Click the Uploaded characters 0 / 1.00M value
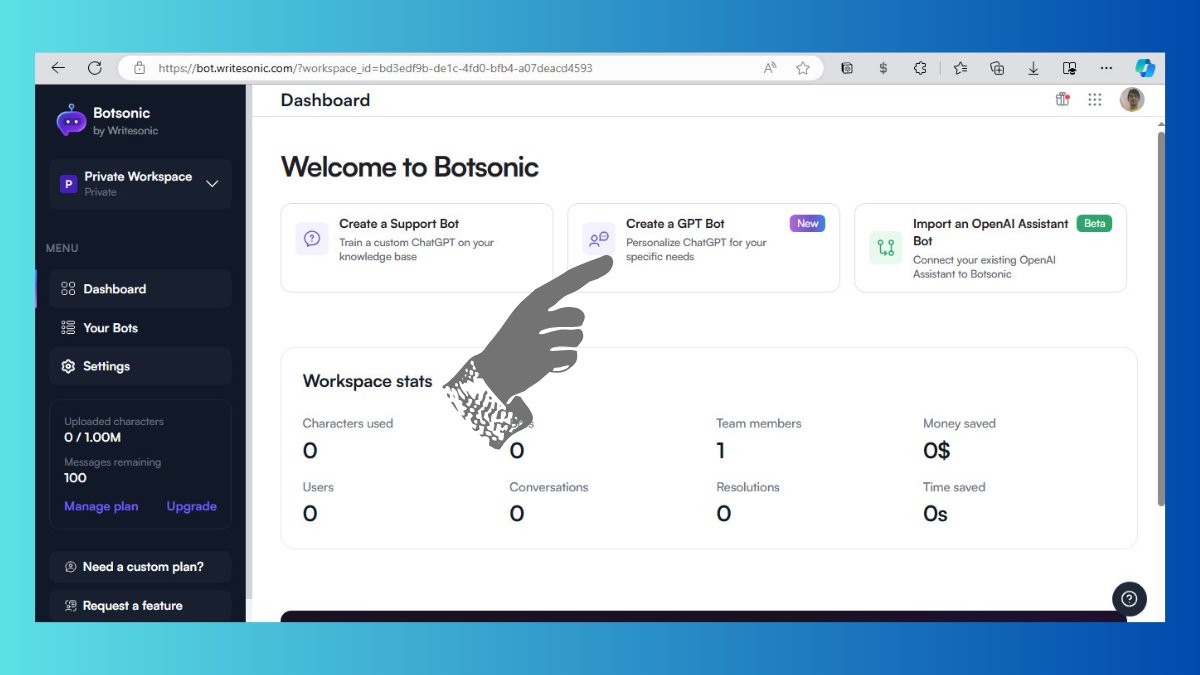This screenshot has height=675, width=1200. click(x=93, y=437)
